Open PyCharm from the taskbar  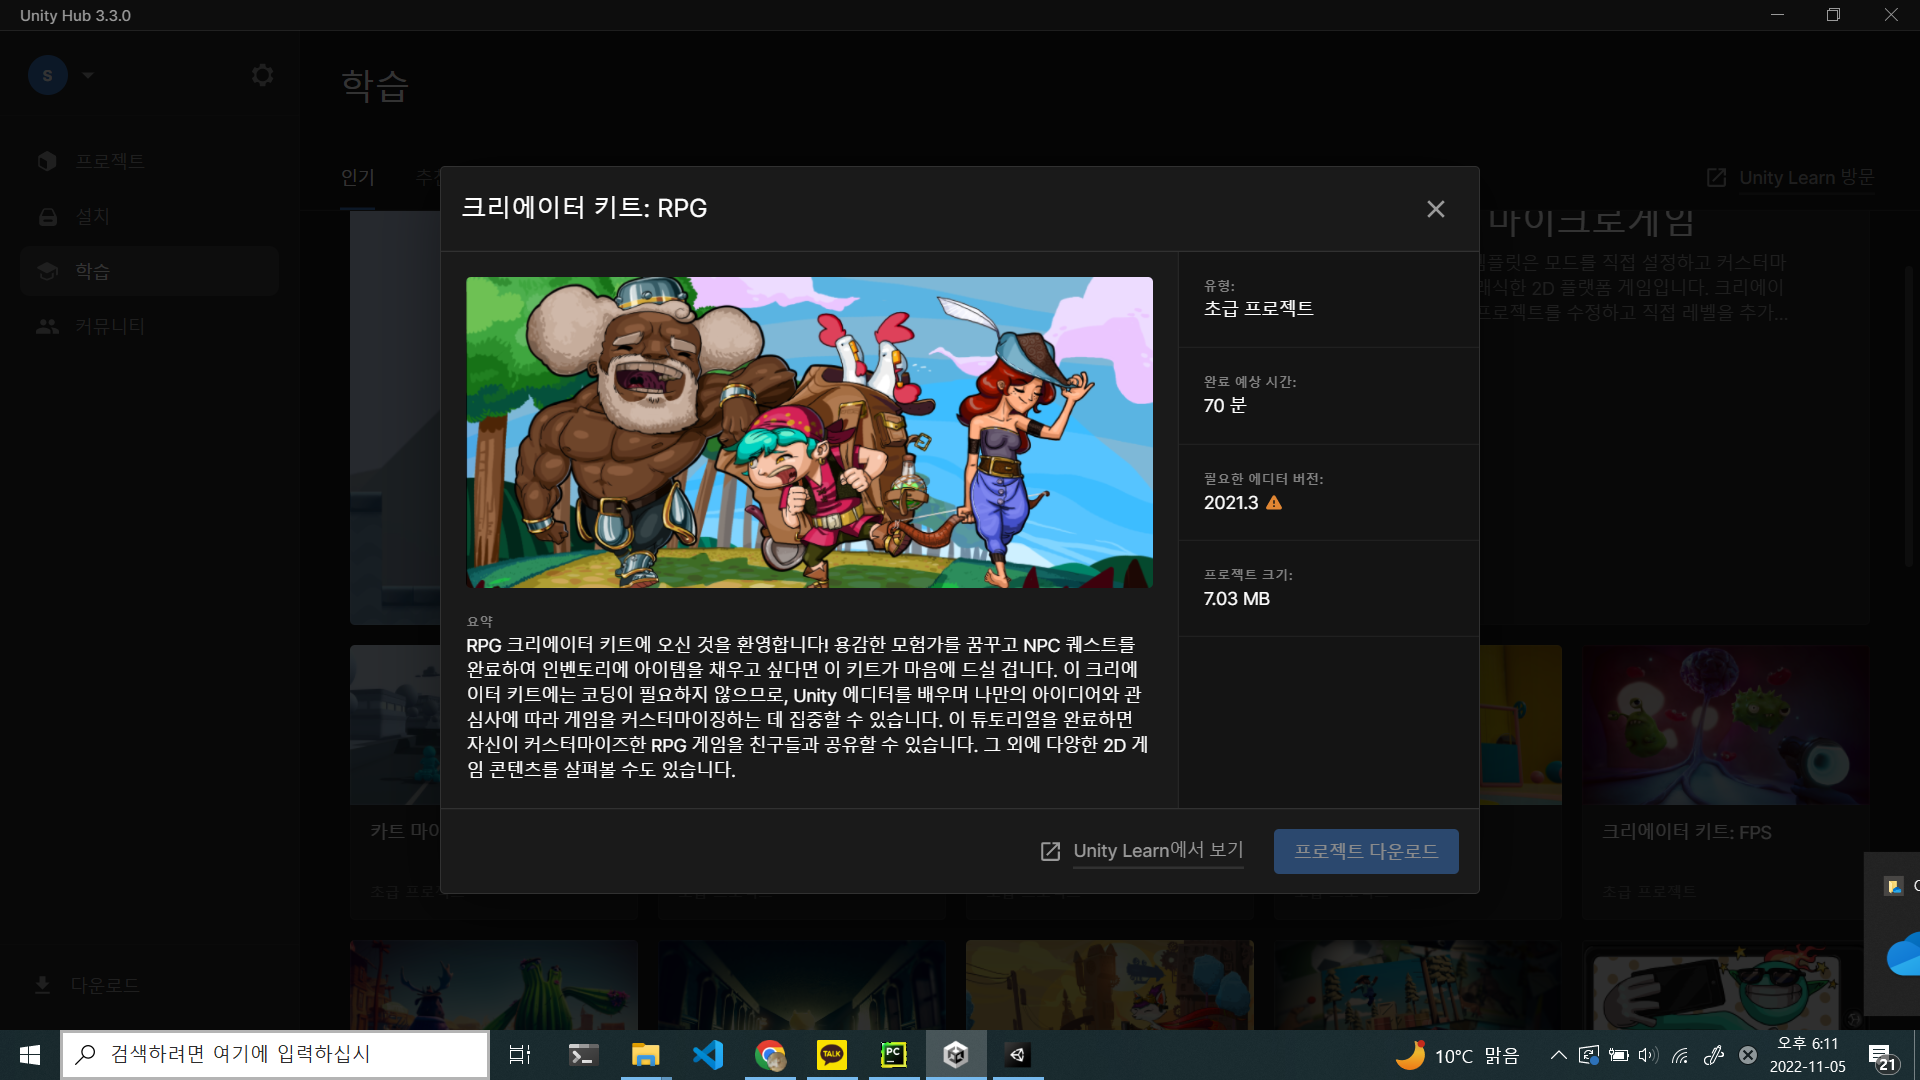pyautogui.click(x=894, y=1055)
